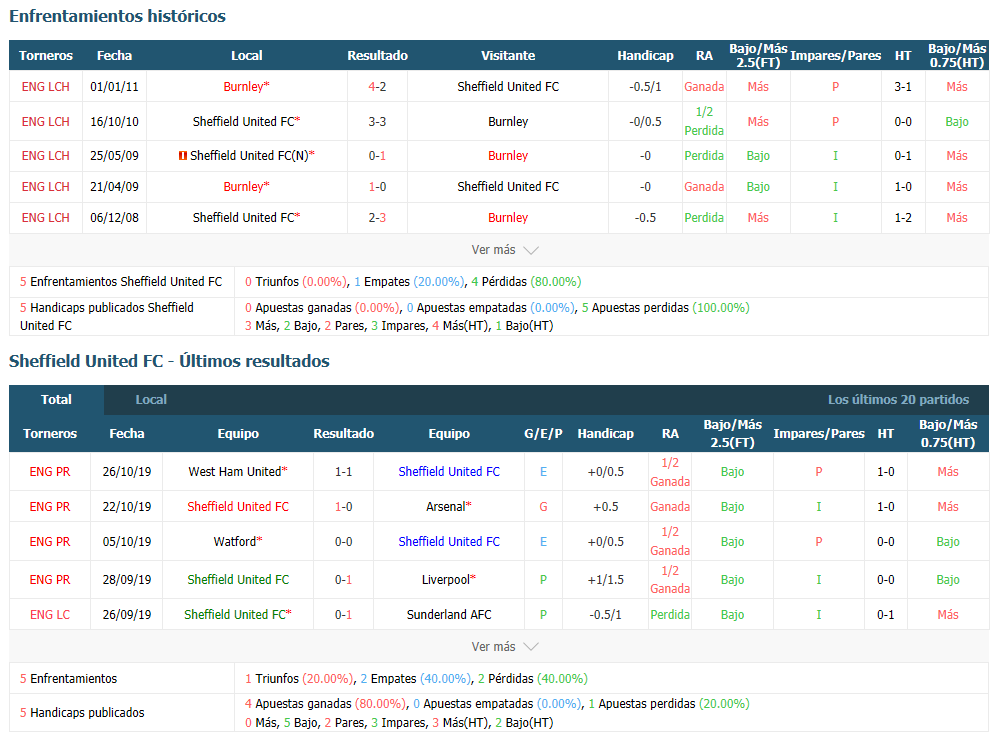Click HT score 1-2 in 06/12/08 row
Viewport: 1005px width, 737px height.
click(902, 218)
